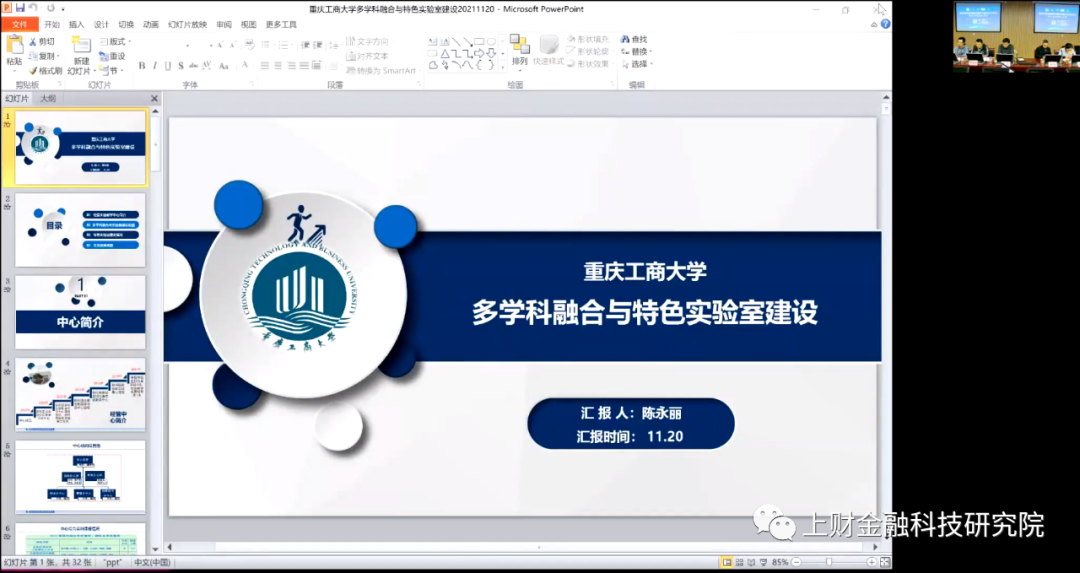Click the zoom out minus button
This screenshot has width=1080, height=573.
click(x=797, y=563)
